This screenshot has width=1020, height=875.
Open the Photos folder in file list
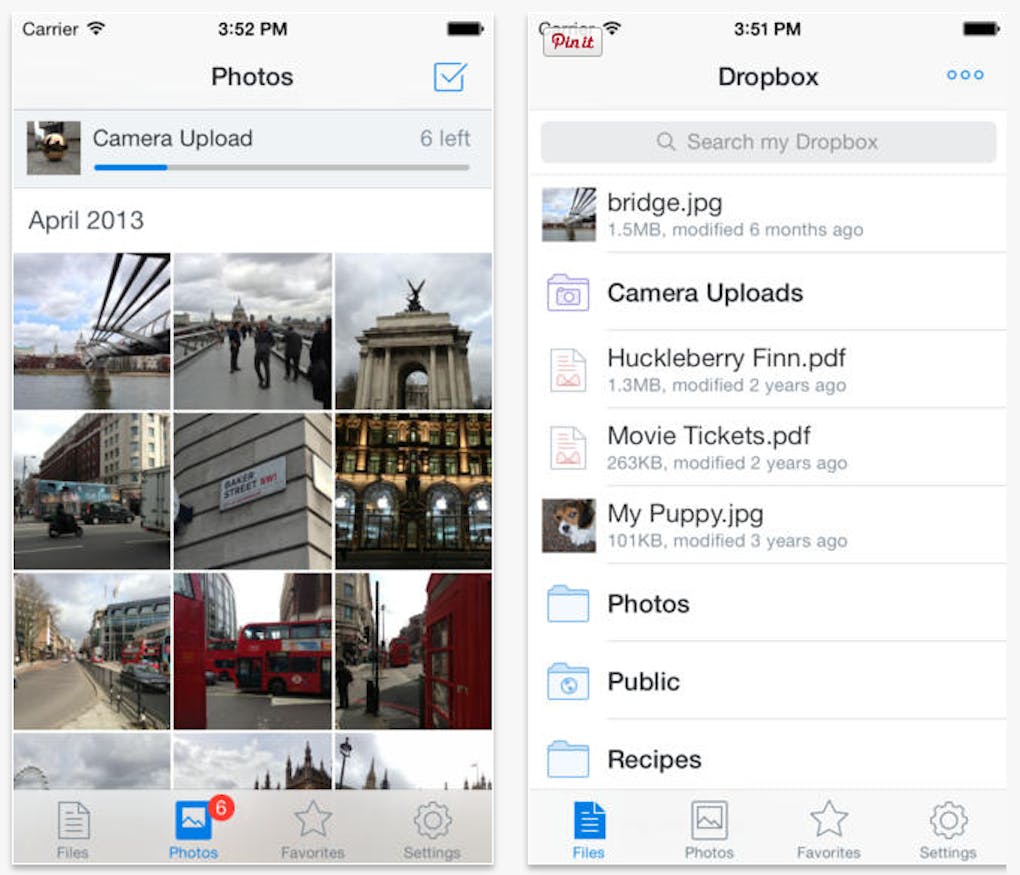pos(648,604)
